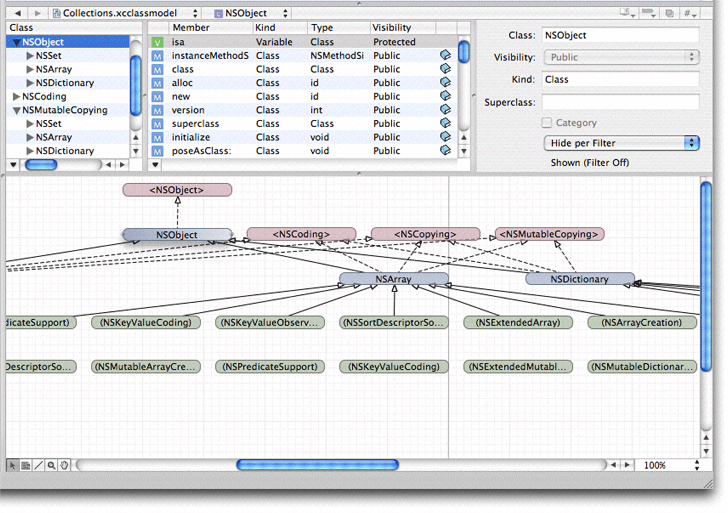Open the Hide per Filter dropdown
Screen dimensions: 728x513
coord(621,143)
